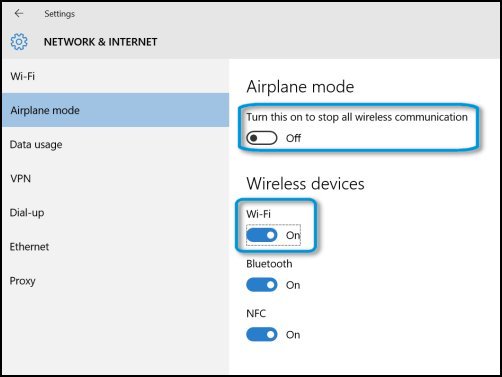Screen dimensions: 502x377
Task: Disable the Bluetooth toggle
Action: (262, 285)
